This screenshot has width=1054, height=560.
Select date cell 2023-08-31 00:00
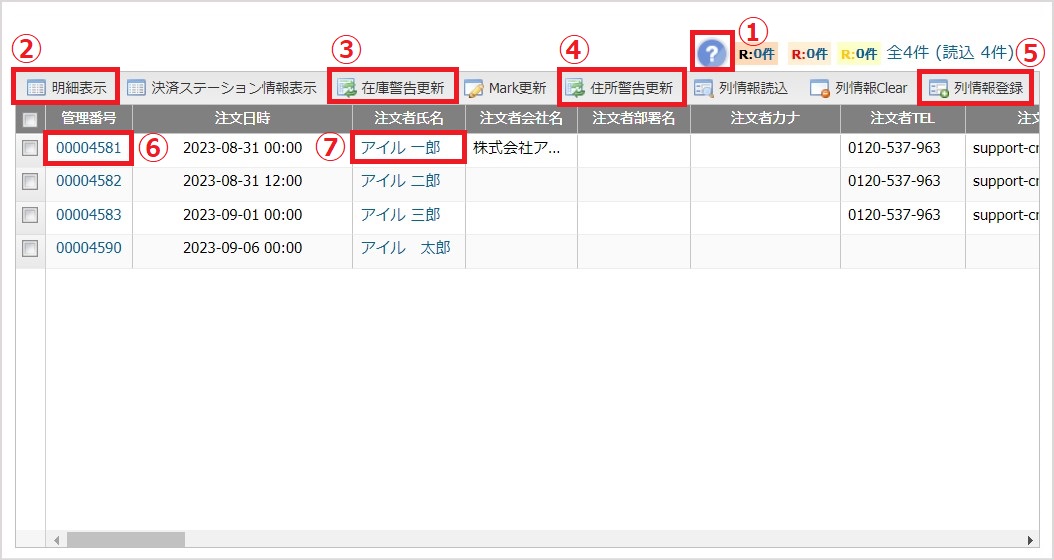[x=242, y=148]
